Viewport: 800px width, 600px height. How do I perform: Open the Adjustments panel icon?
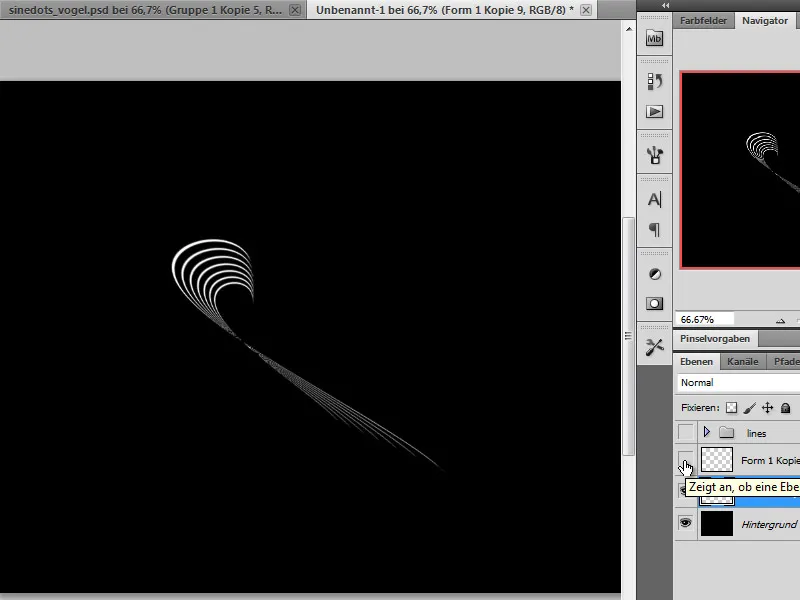point(655,274)
